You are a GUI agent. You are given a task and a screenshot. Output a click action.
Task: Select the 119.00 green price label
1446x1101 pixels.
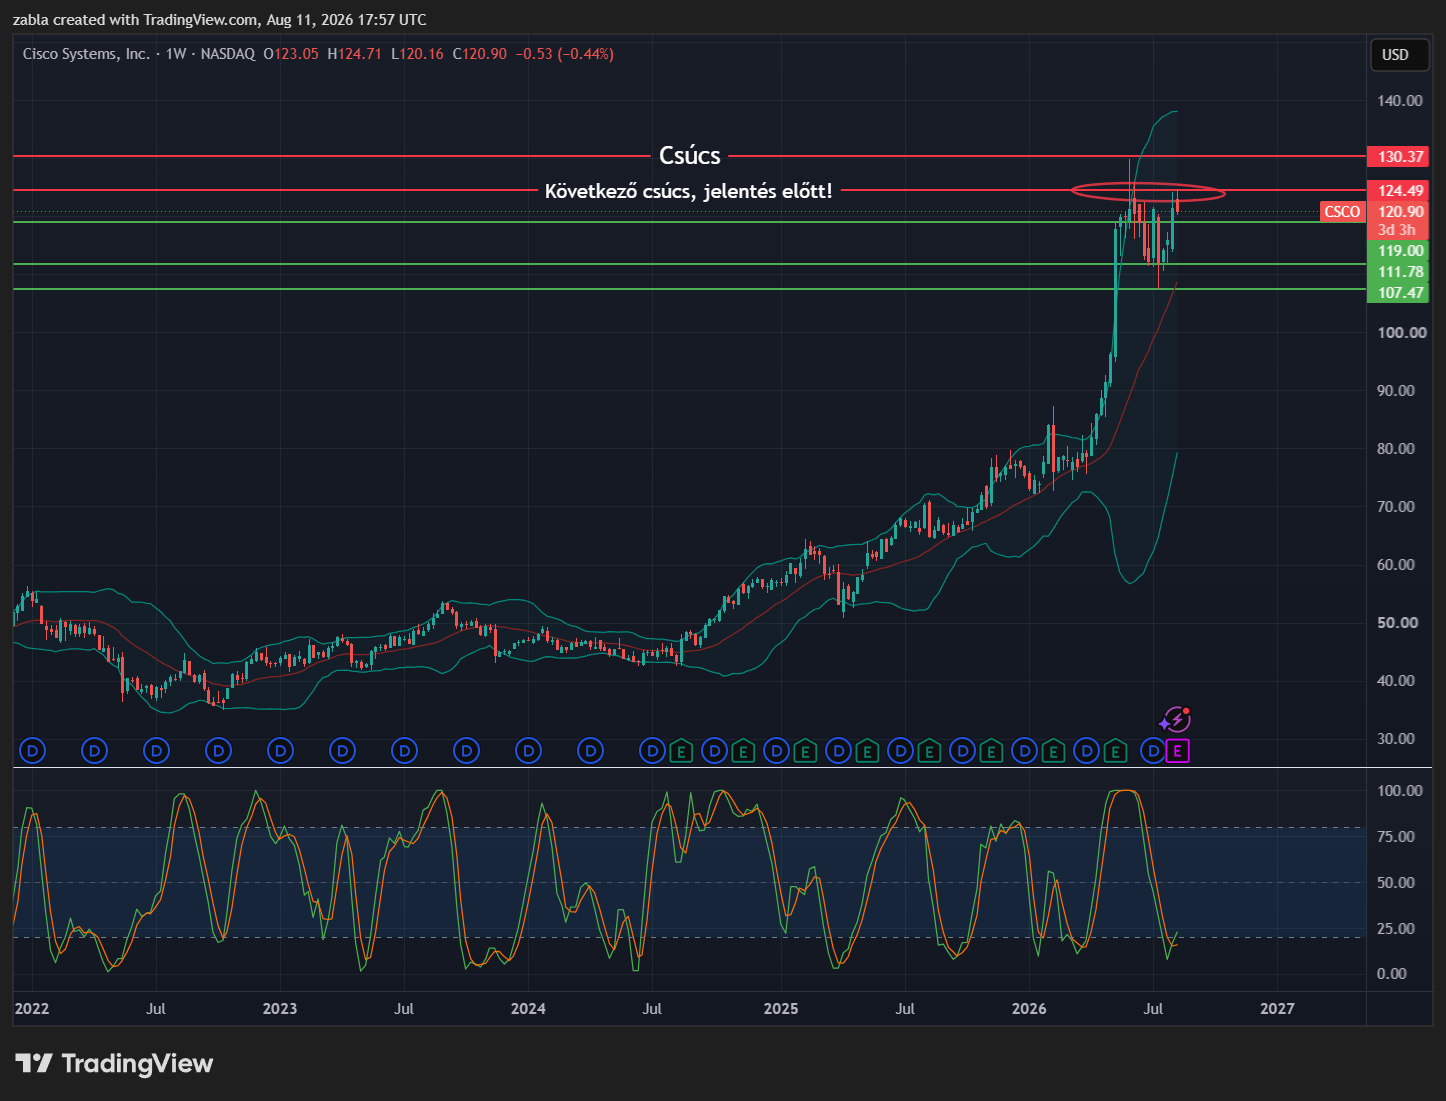[x=1400, y=250]
